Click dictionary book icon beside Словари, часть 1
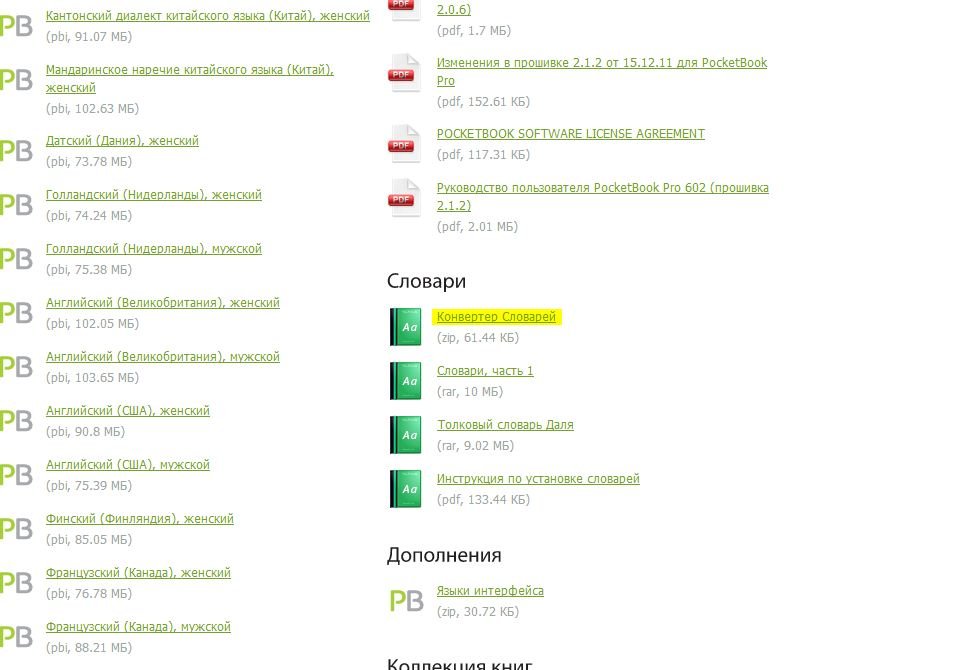The image size is (961, 670). (x=406, y=381)
